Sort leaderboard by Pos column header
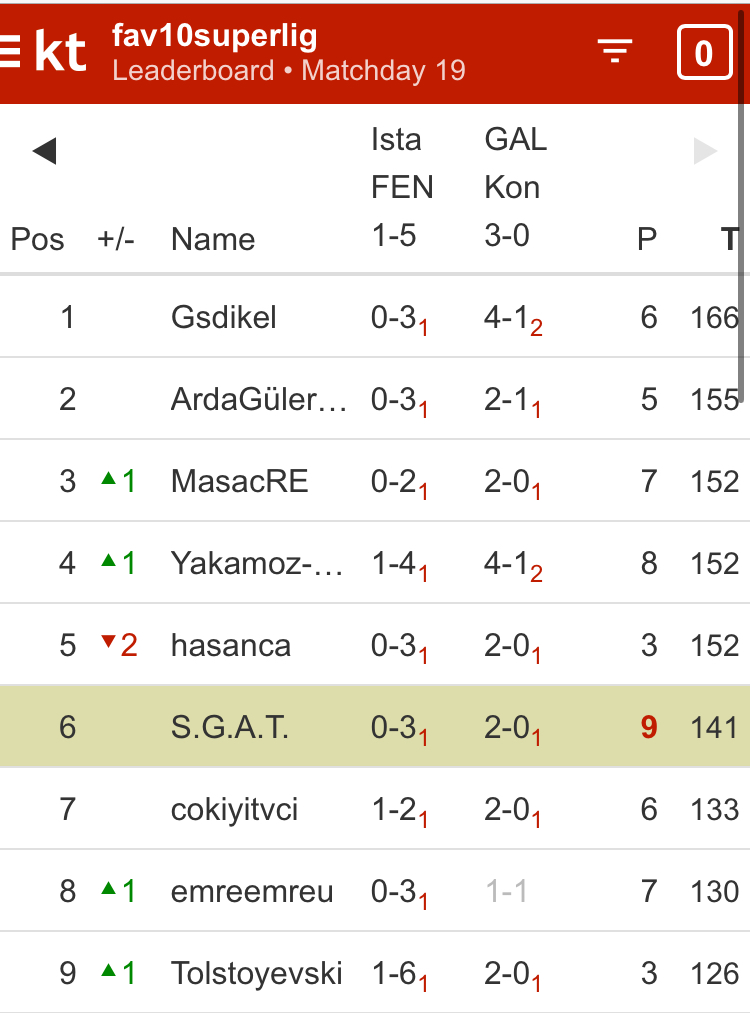Image resolution: width=750 pixels, height=1013 pixels. (37, 239)
